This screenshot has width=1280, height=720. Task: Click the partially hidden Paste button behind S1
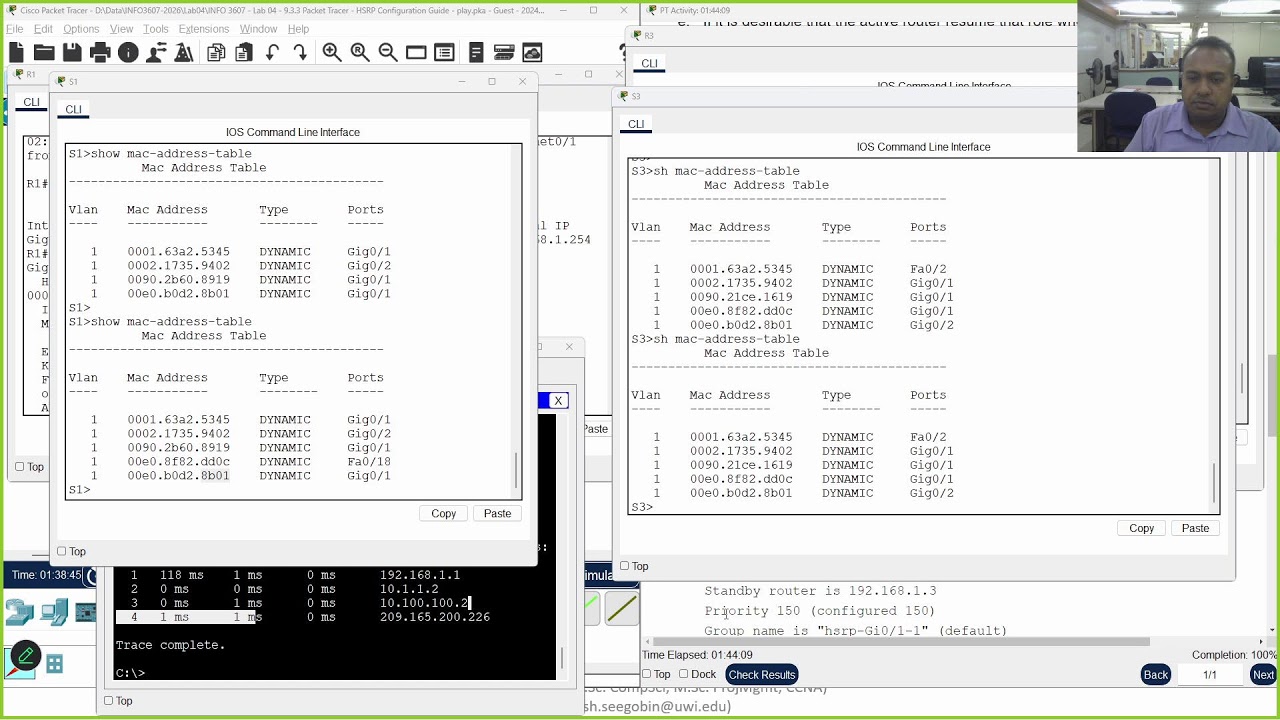pyautogui.click(x=596, y=428)
